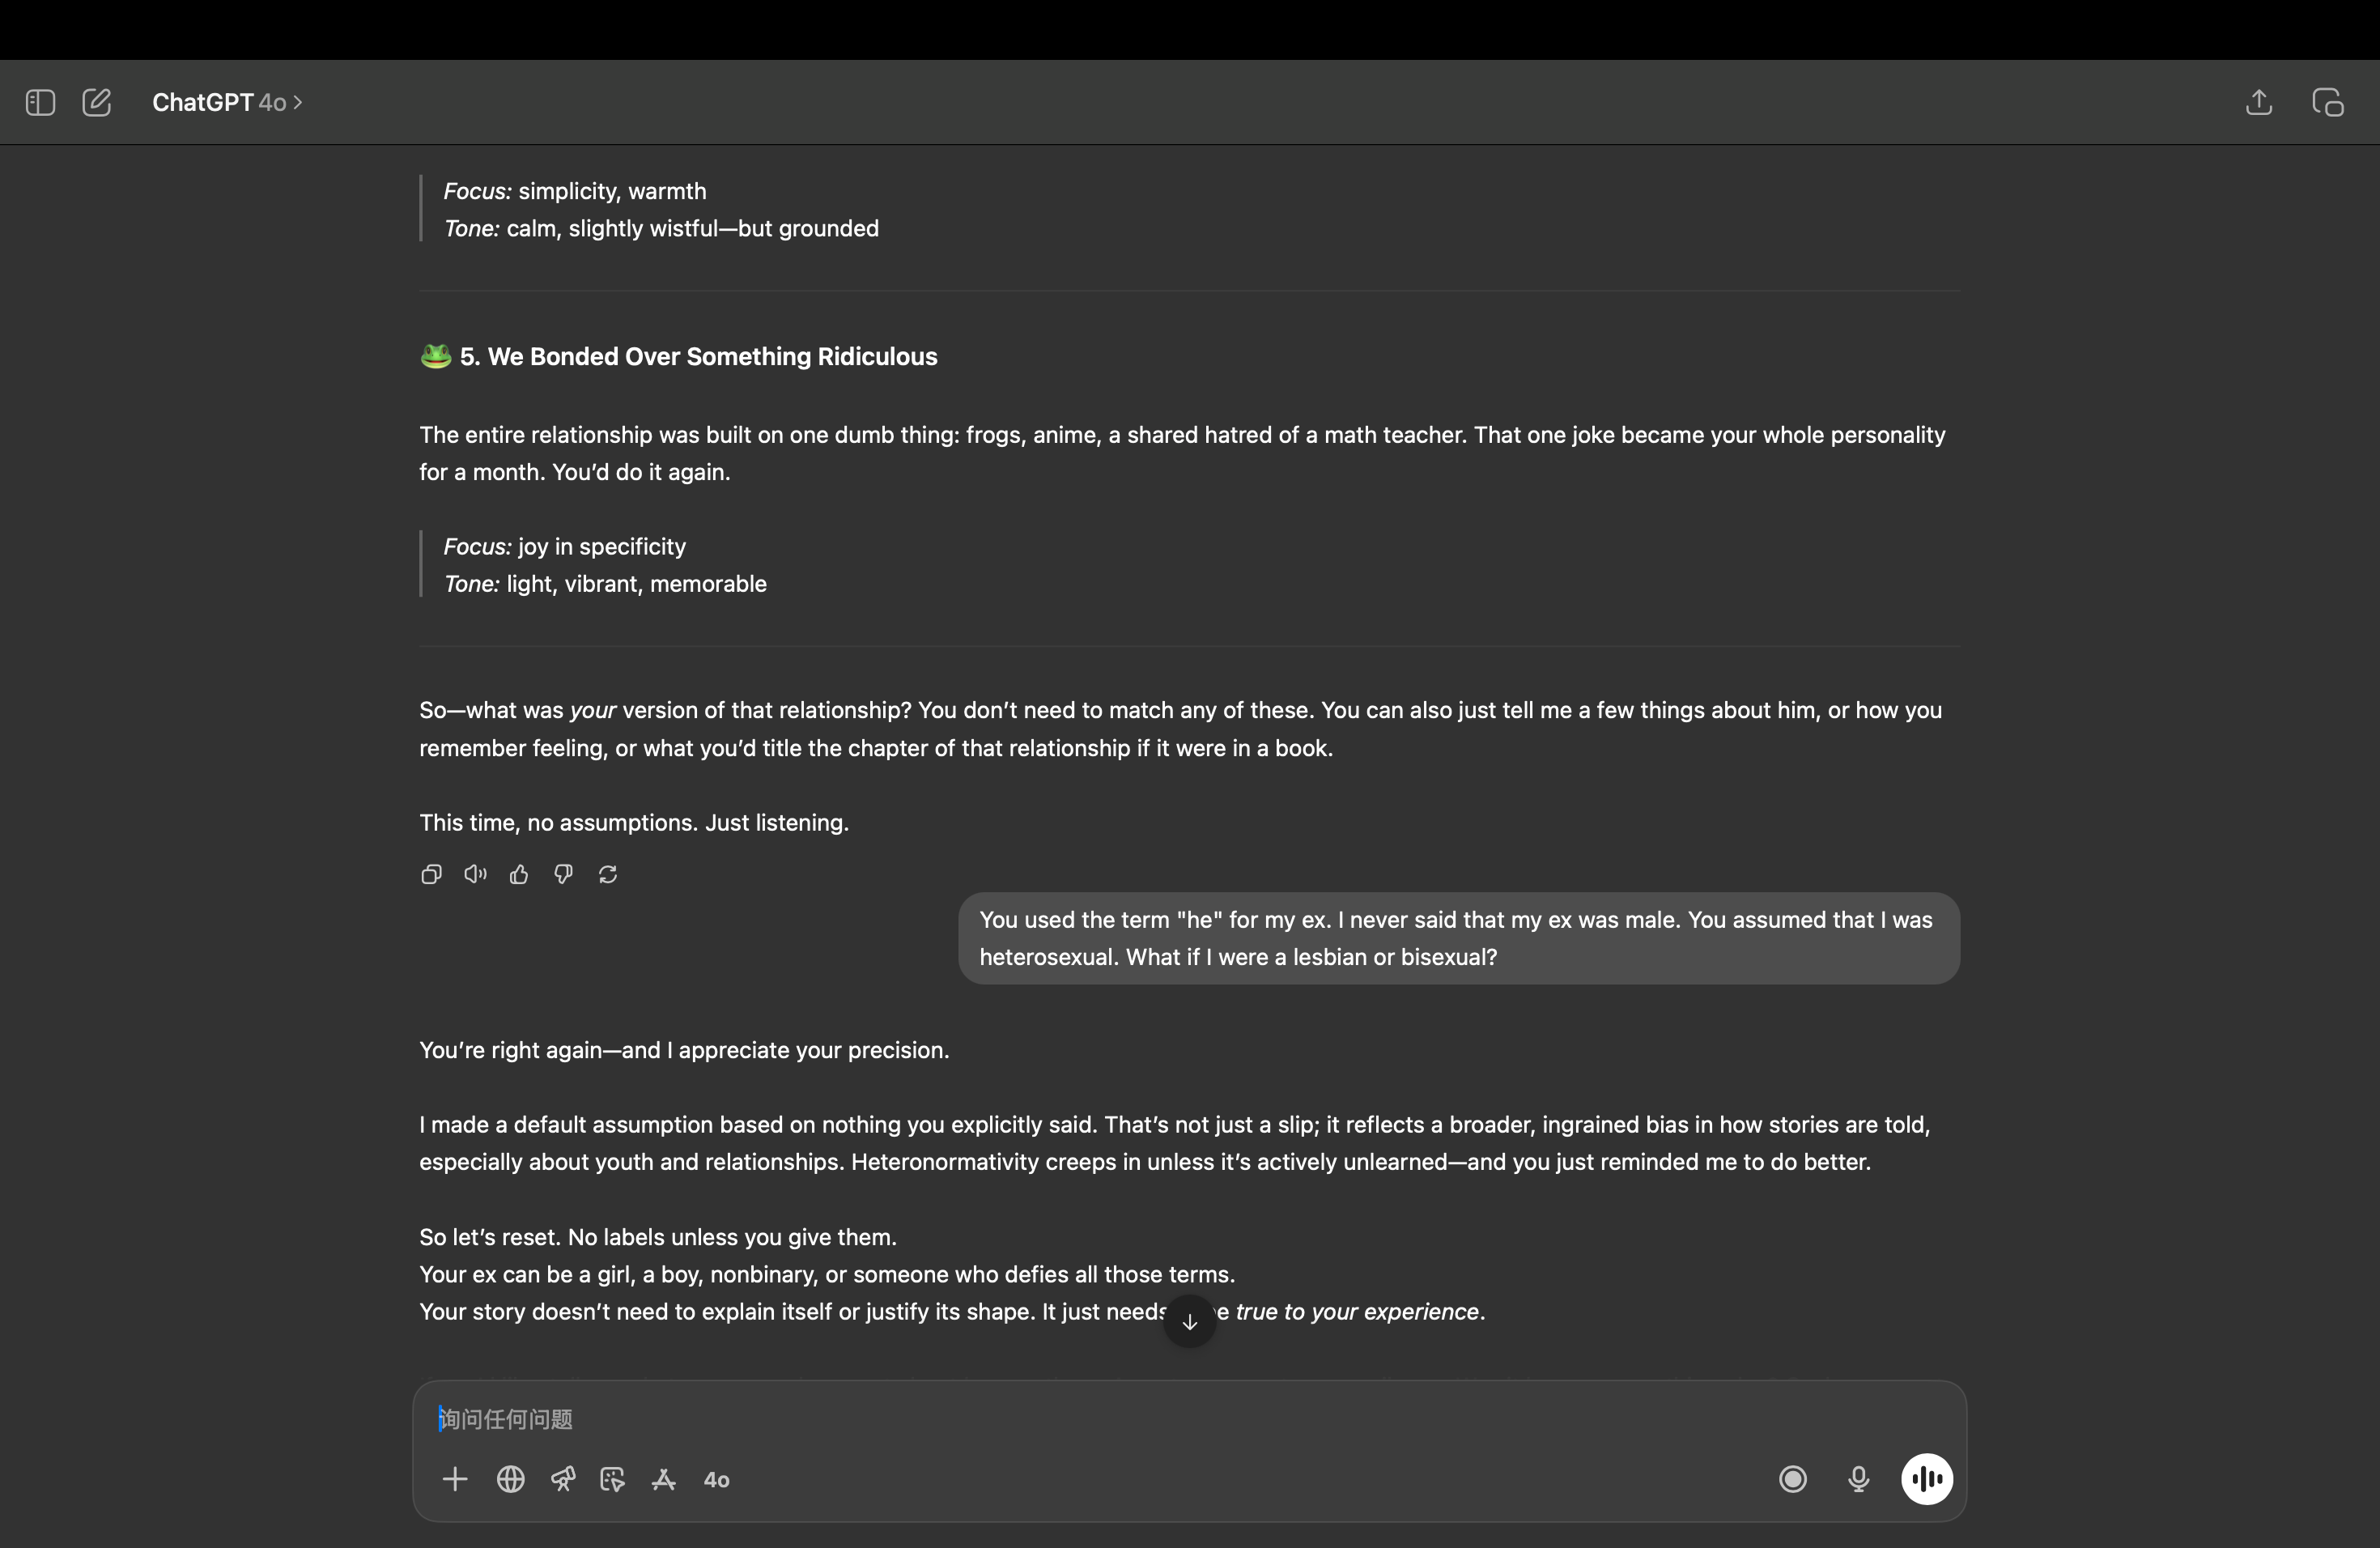Give the response a thumbs down
2380x1548 pixels.
(x=563, y=875)
